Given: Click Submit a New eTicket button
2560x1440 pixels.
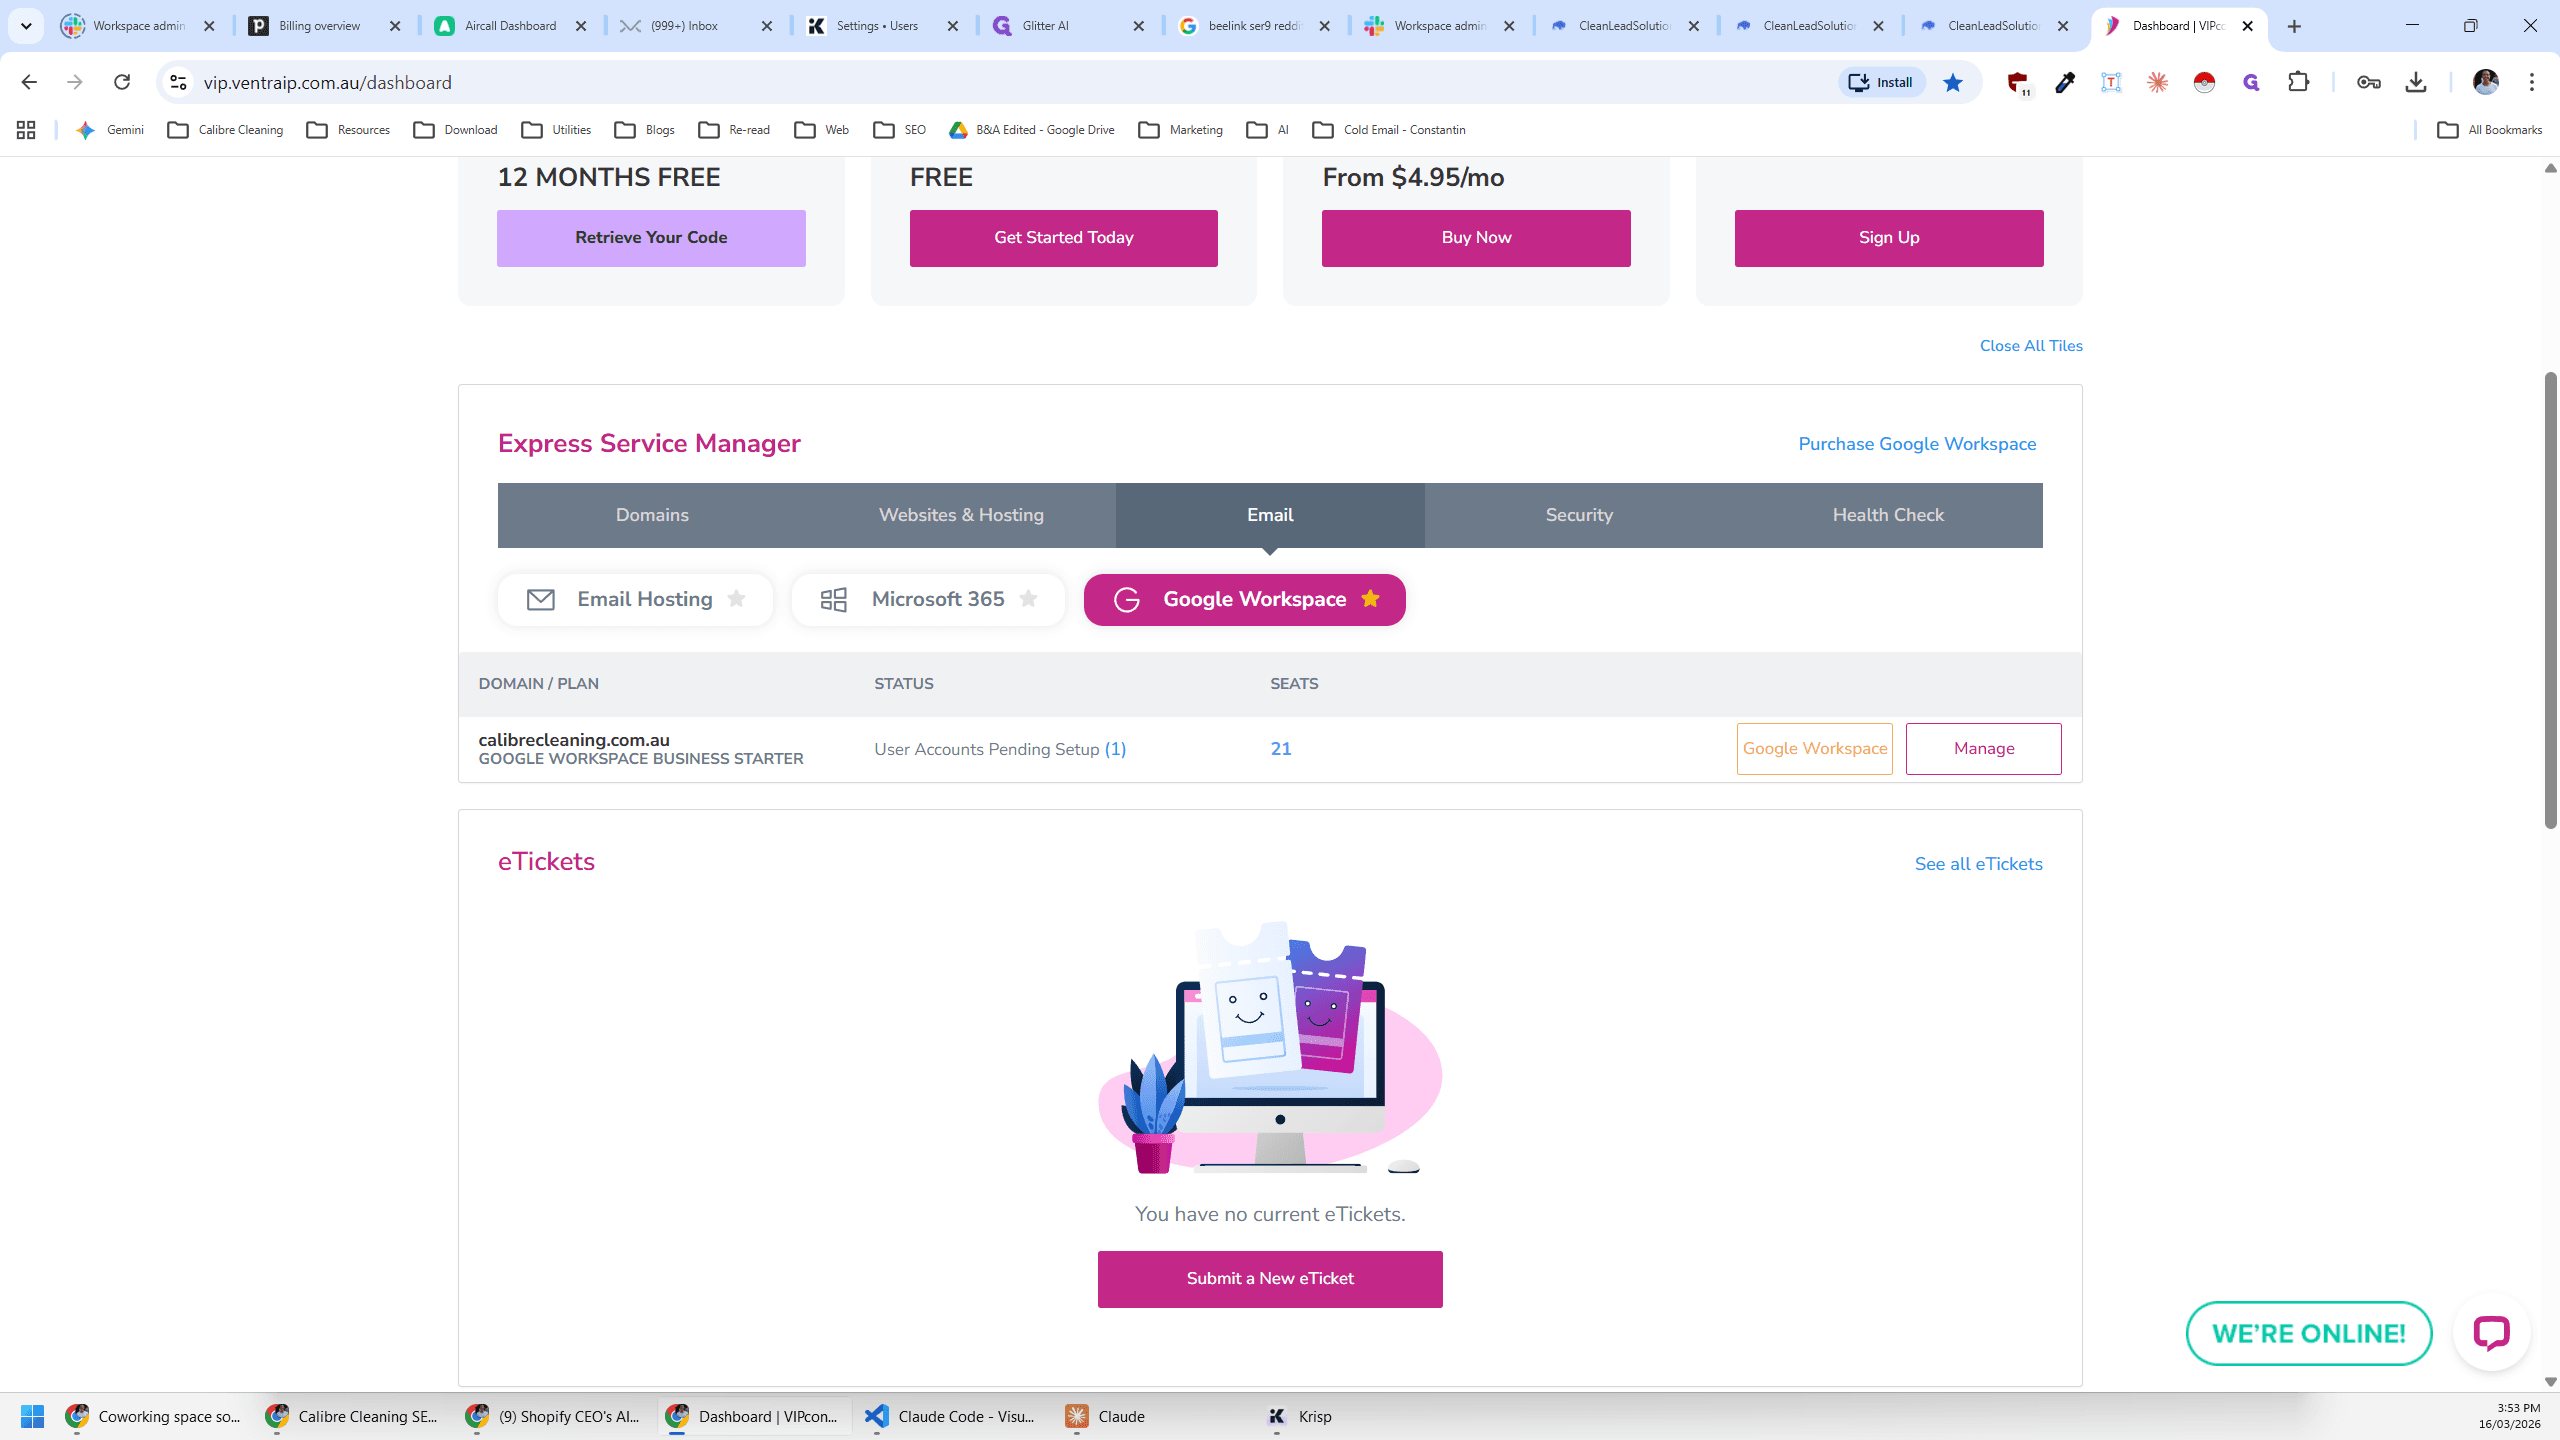Looking at the screenshot, I should tap(1270, 1279).
